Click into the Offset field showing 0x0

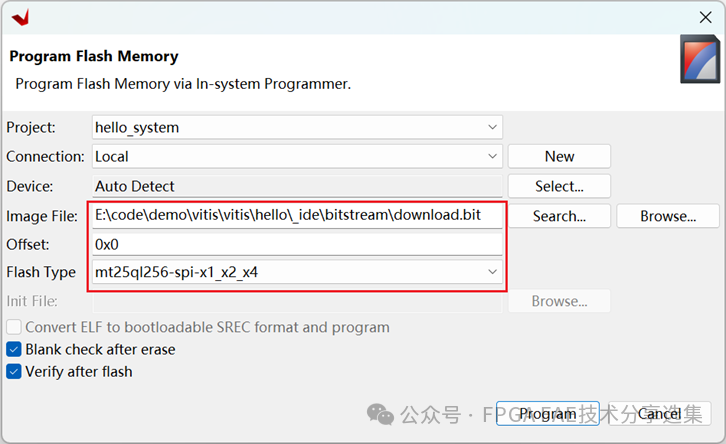[x=296, y=244]
